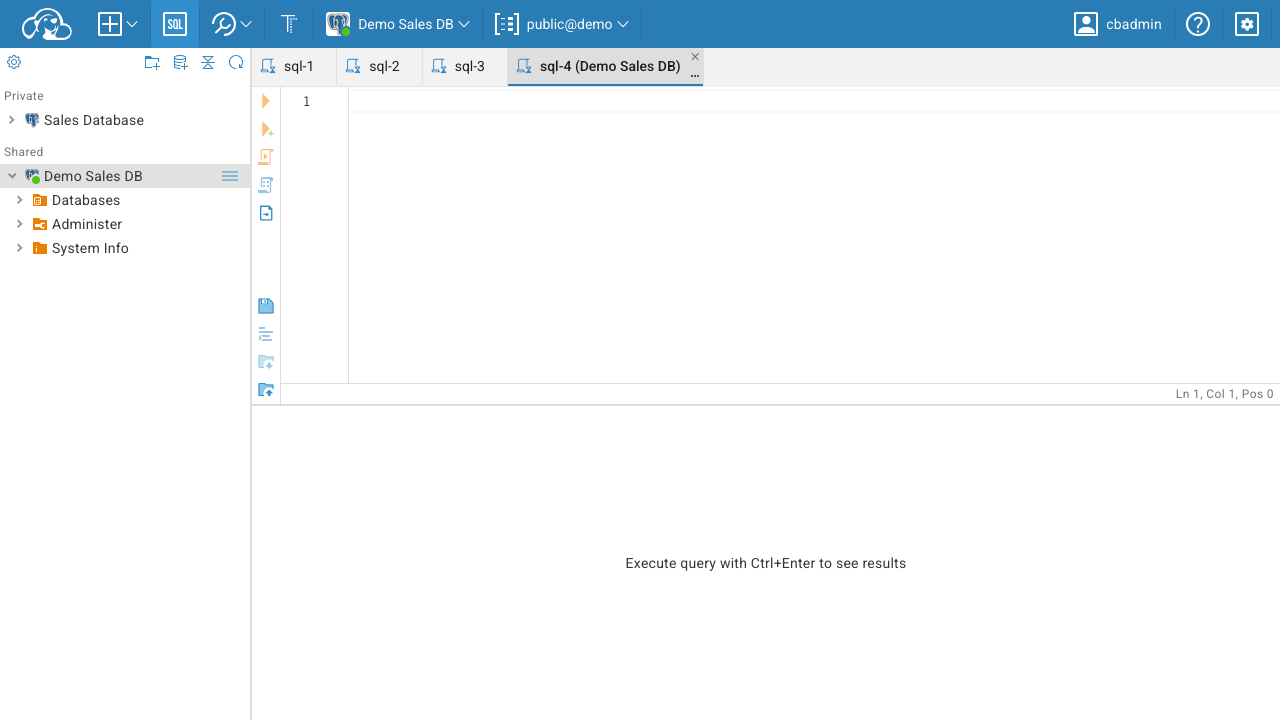The height and width of the screenshot is (720, 1280).
Task: Expand the Administer folder
Action: click(x=20, y=224)
